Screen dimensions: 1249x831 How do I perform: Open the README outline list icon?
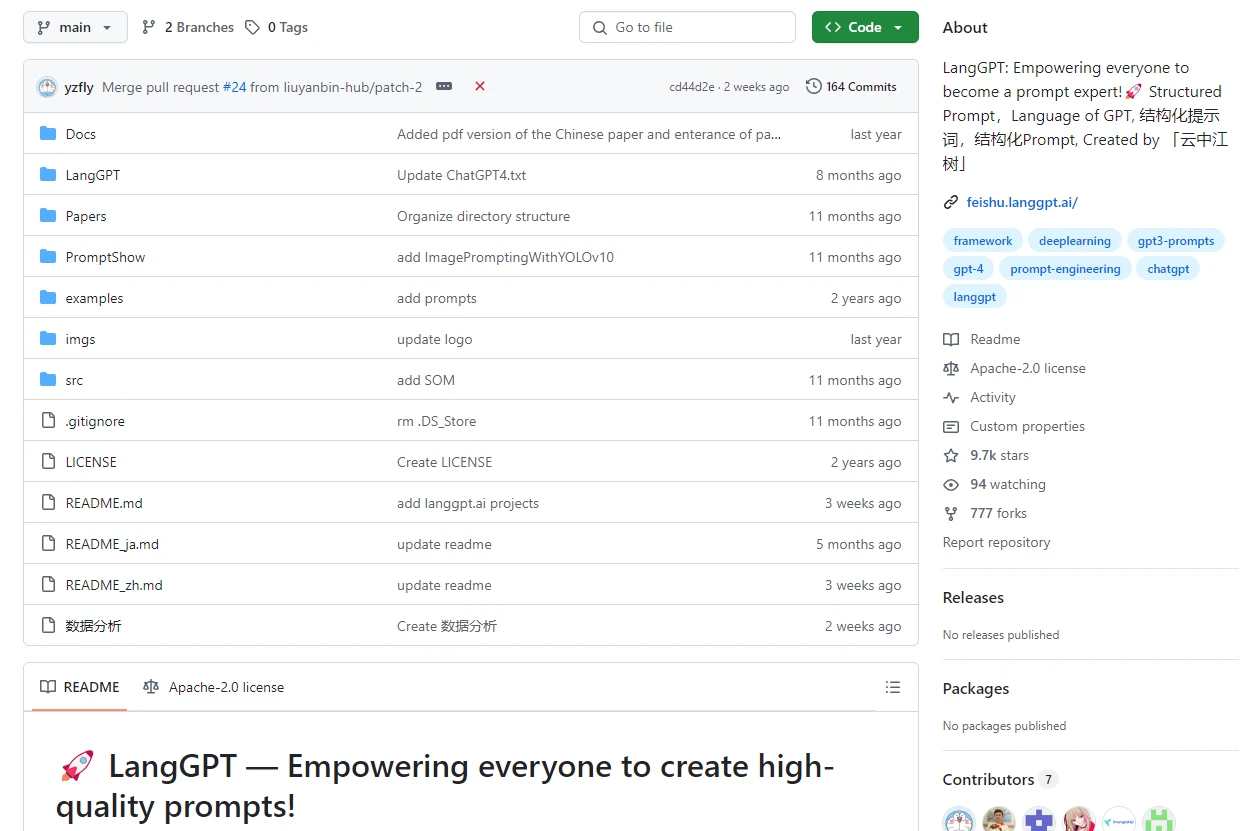[x=893, y=687]
